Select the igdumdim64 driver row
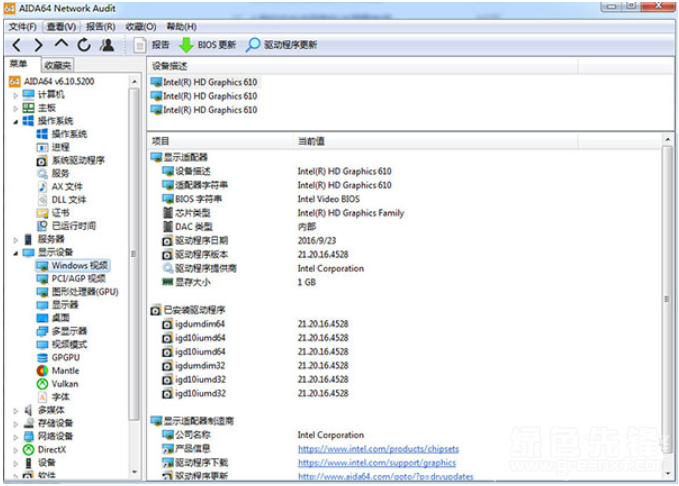679x486 pixels. [x=404, y=324]
